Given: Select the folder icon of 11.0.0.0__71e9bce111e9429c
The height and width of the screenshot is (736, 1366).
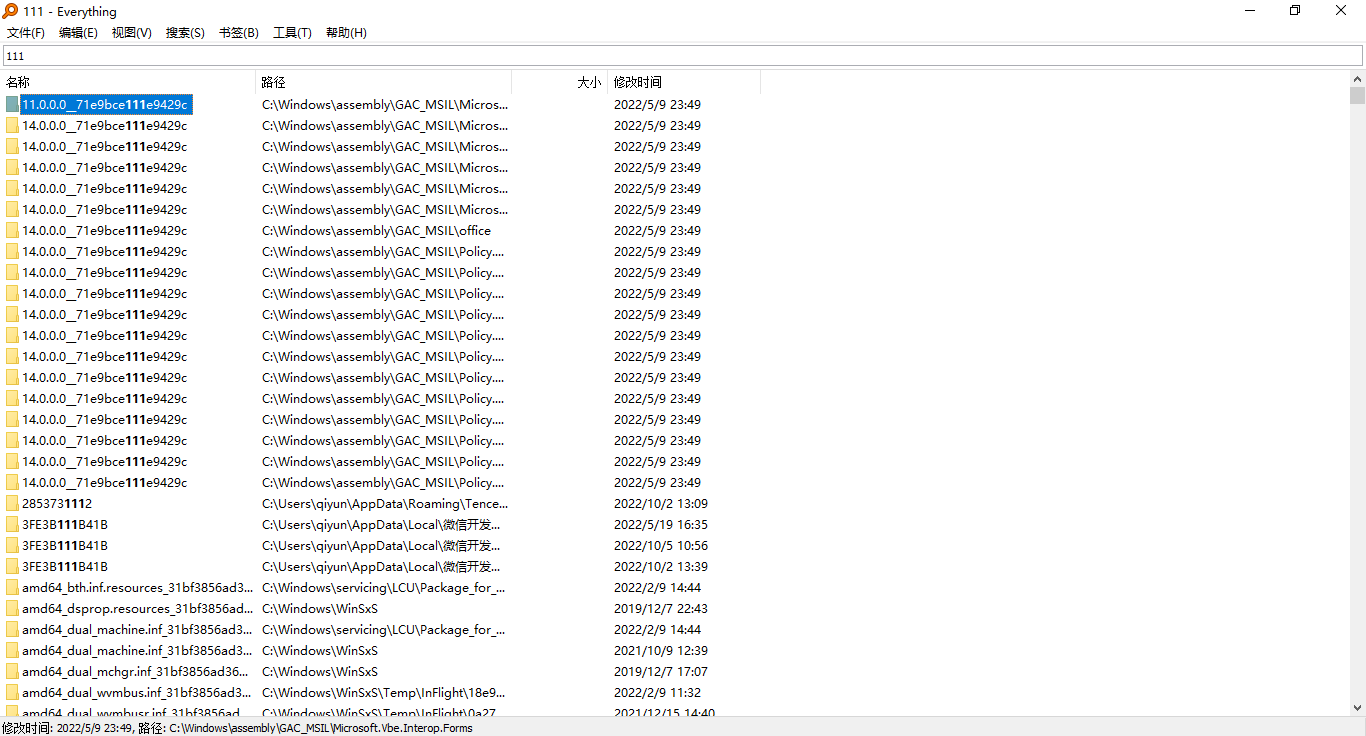Looking at the screenshot, I should coord(12,104).
